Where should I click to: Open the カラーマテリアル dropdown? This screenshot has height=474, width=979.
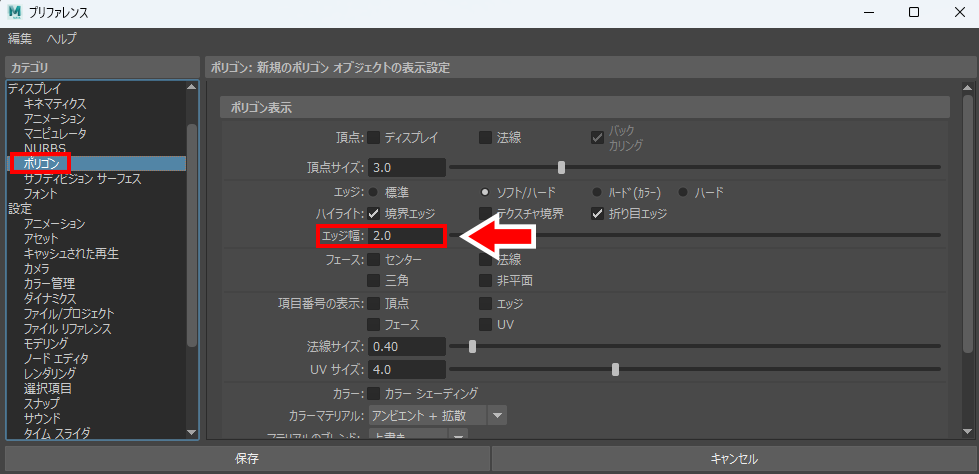click(498, 414)
